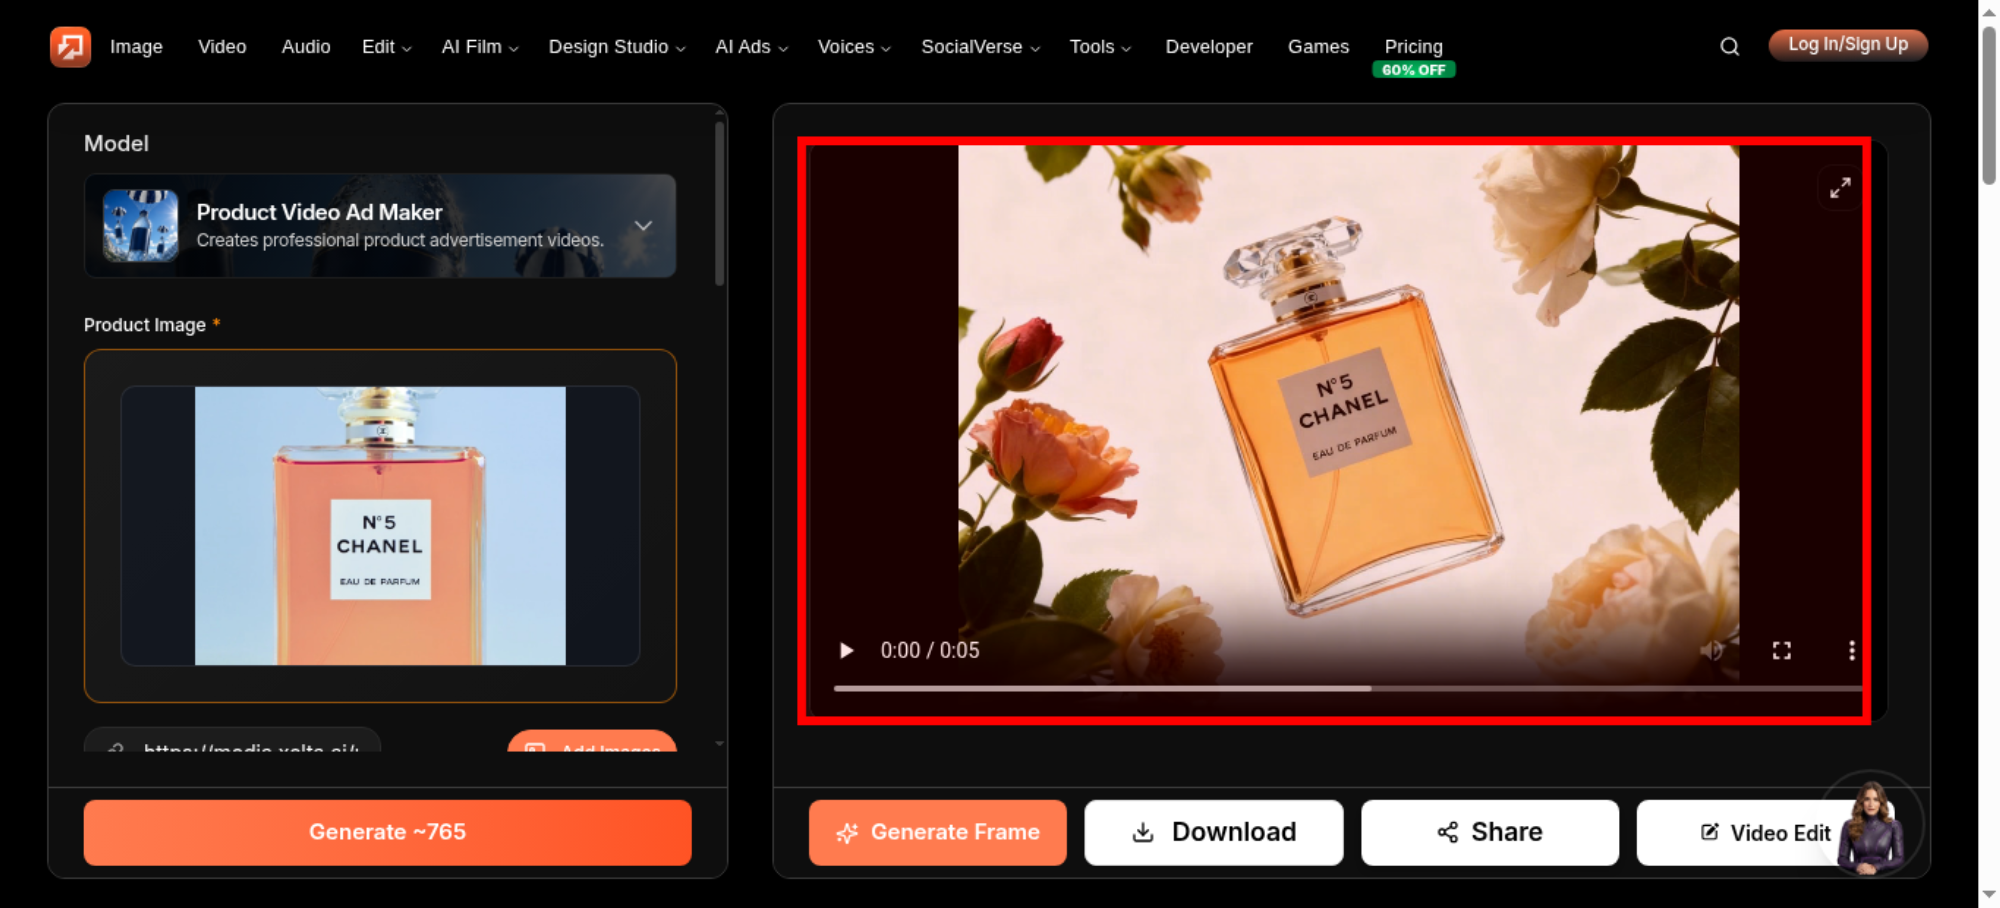Expand the AI Film menu
Viewport: 2000px width, 908px height.
(x=480, y=47)
